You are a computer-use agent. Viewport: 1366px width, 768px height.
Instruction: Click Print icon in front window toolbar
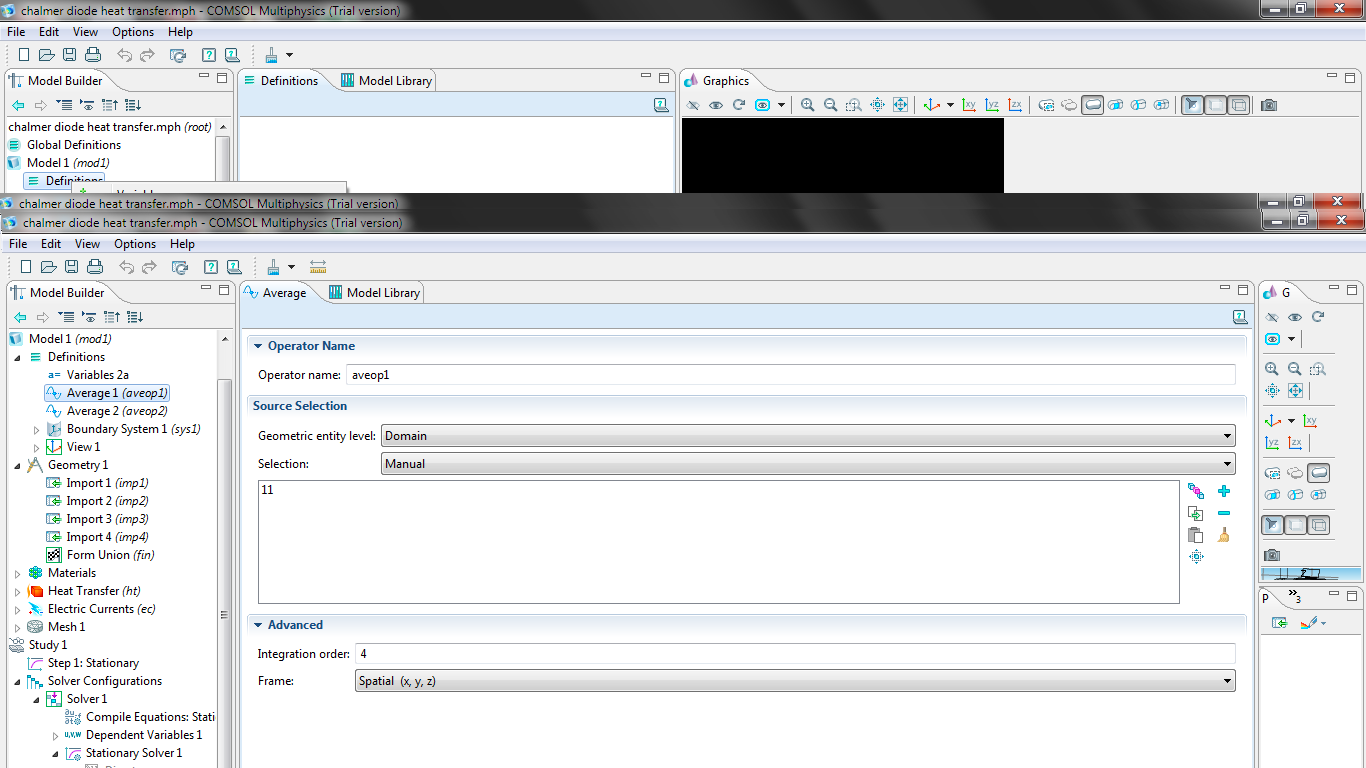tap(95, 267)
